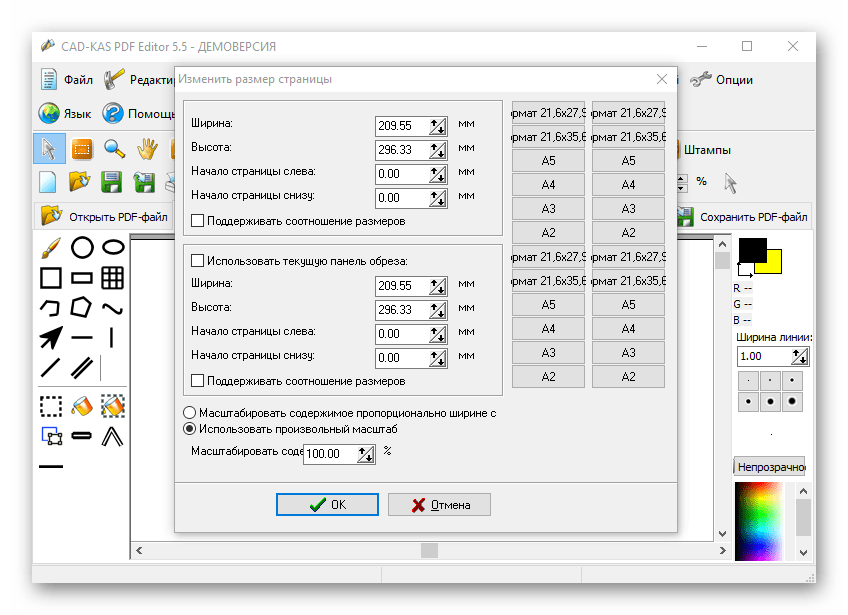Select the arrow pointer tool

[49, 149]
